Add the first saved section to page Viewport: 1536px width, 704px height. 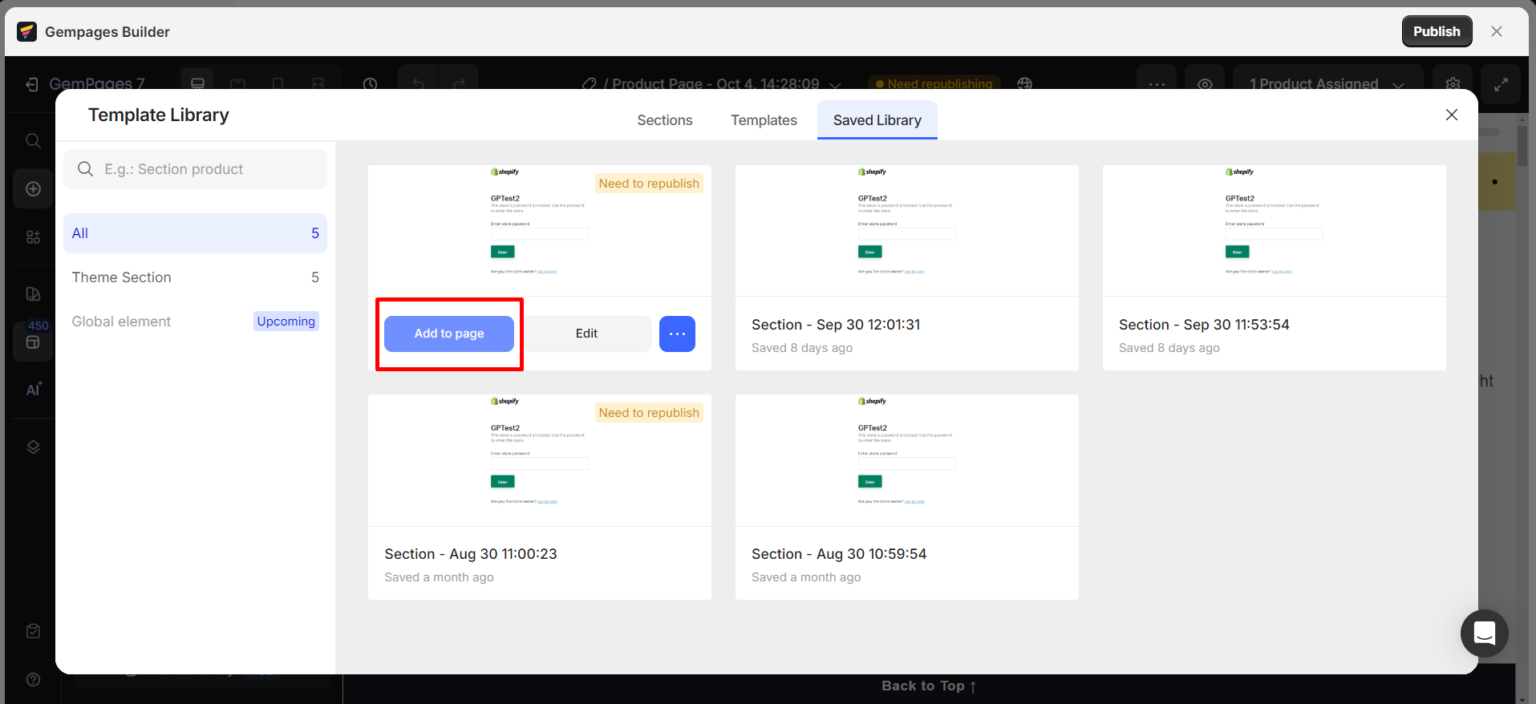(x=448, y=333)
